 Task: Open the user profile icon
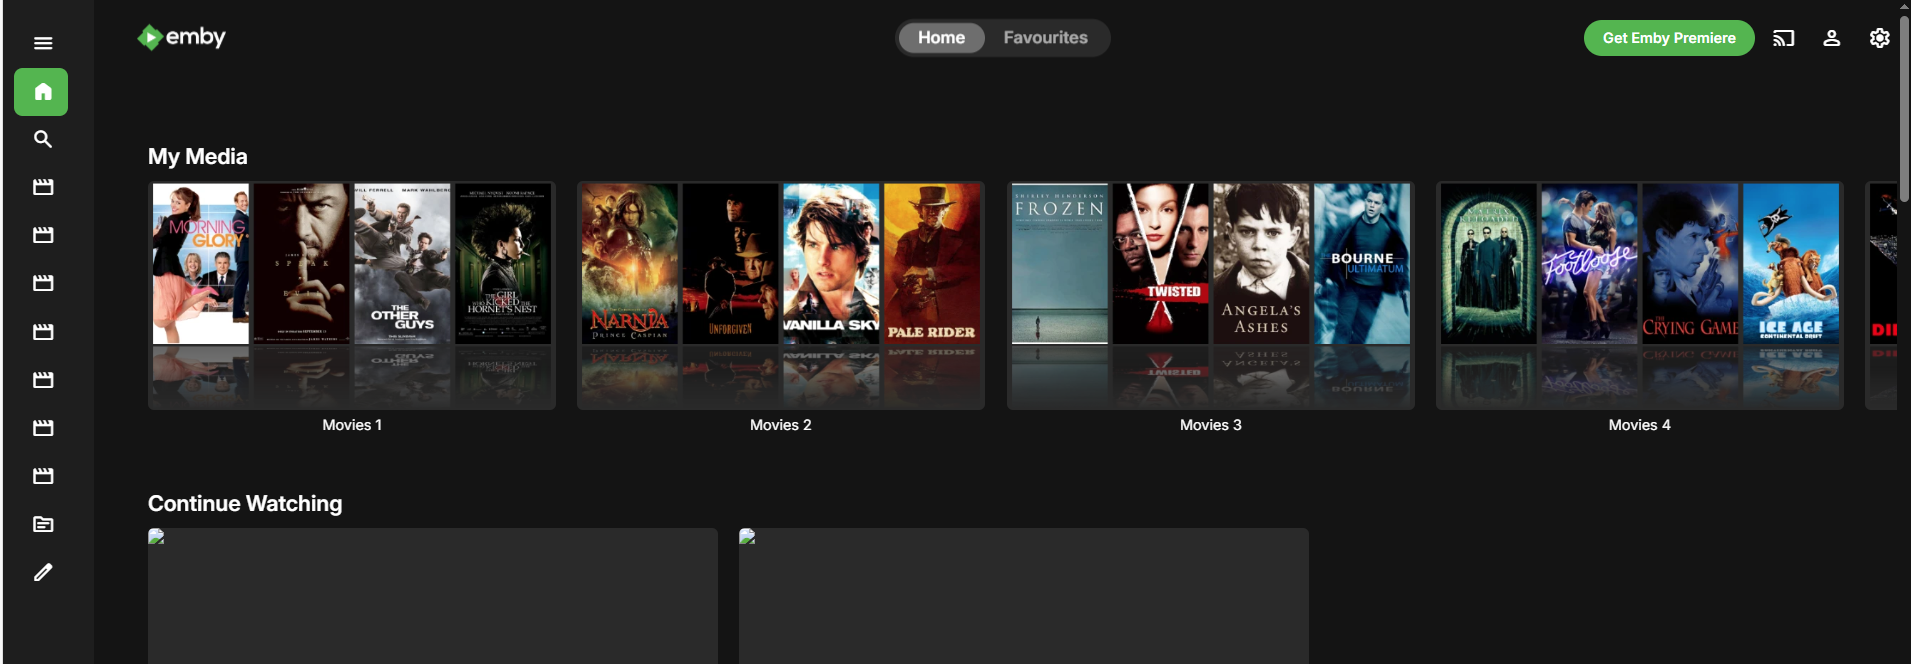tap(1832, 38)
